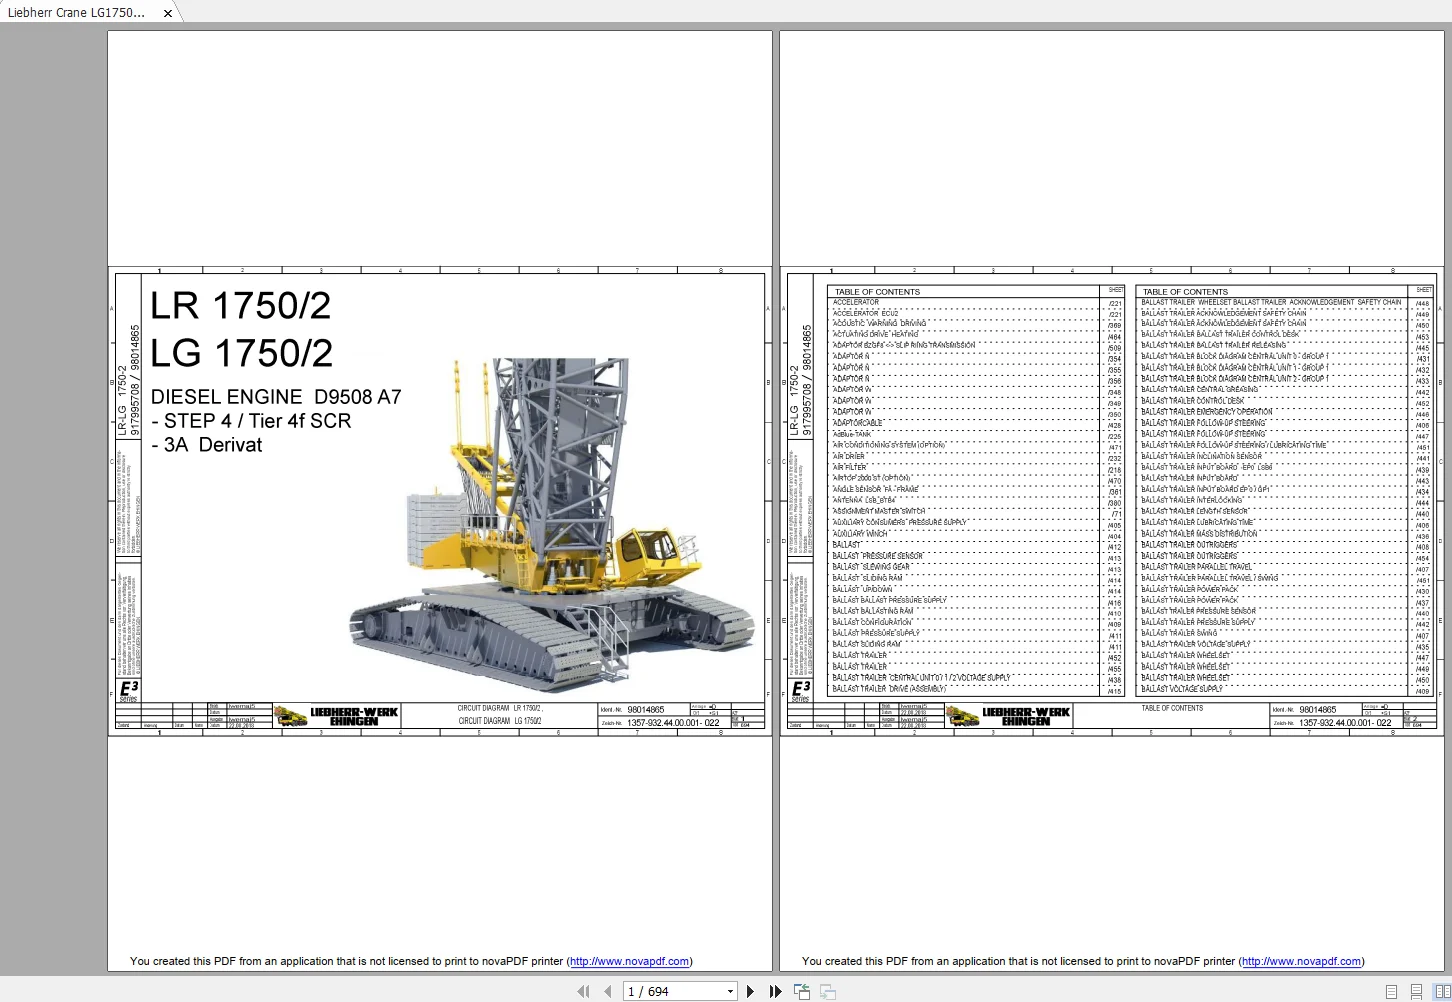1452x1002 pixels.
Task: Open the novapdf.com link on right page
Action: [x=1302, y=961]
